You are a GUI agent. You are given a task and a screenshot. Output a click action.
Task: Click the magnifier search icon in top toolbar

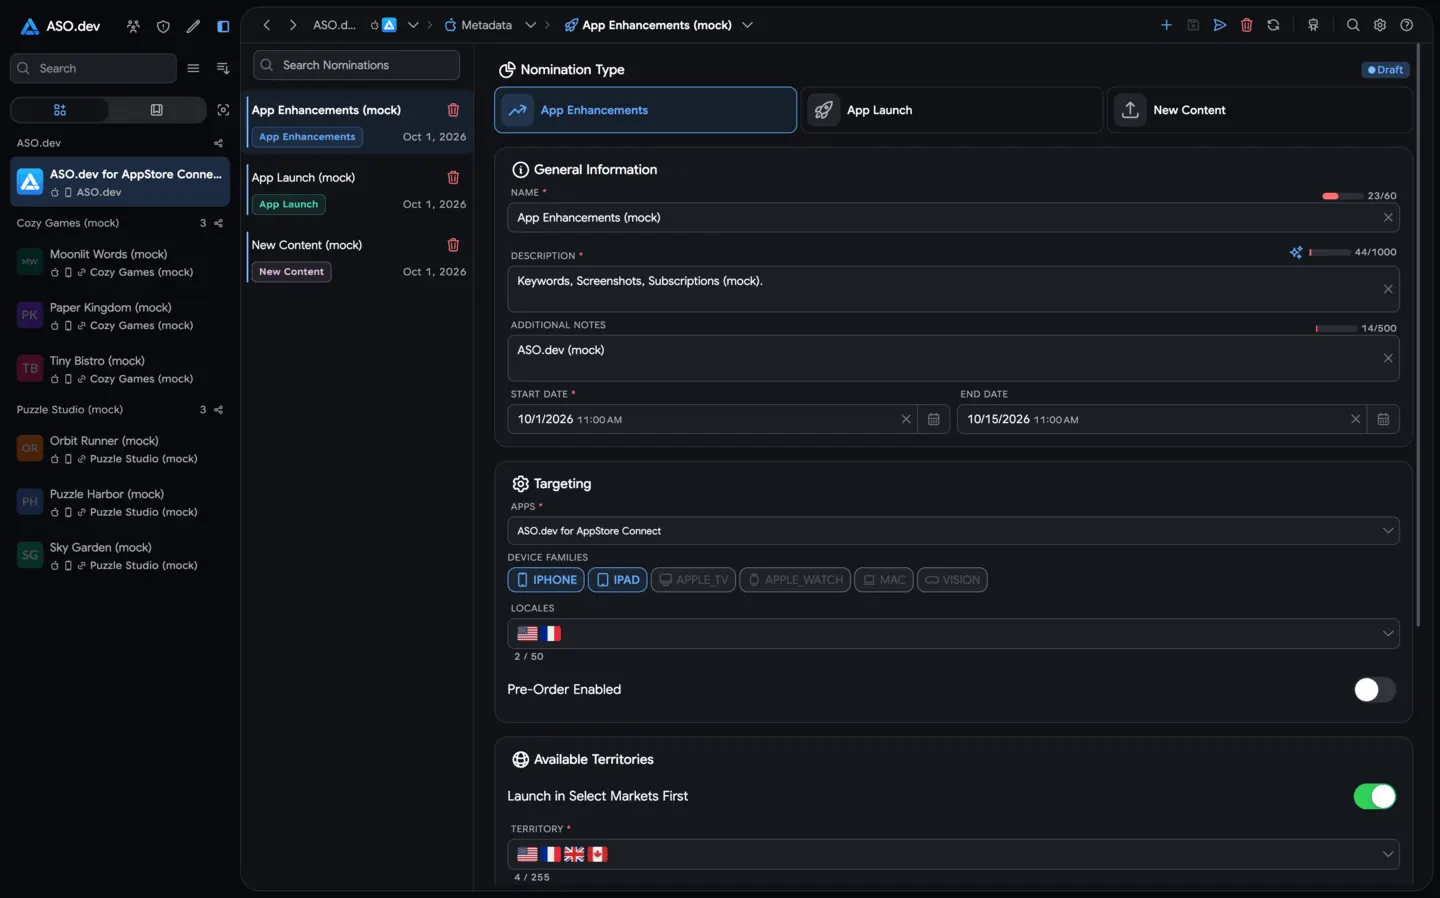point(1353,25)
